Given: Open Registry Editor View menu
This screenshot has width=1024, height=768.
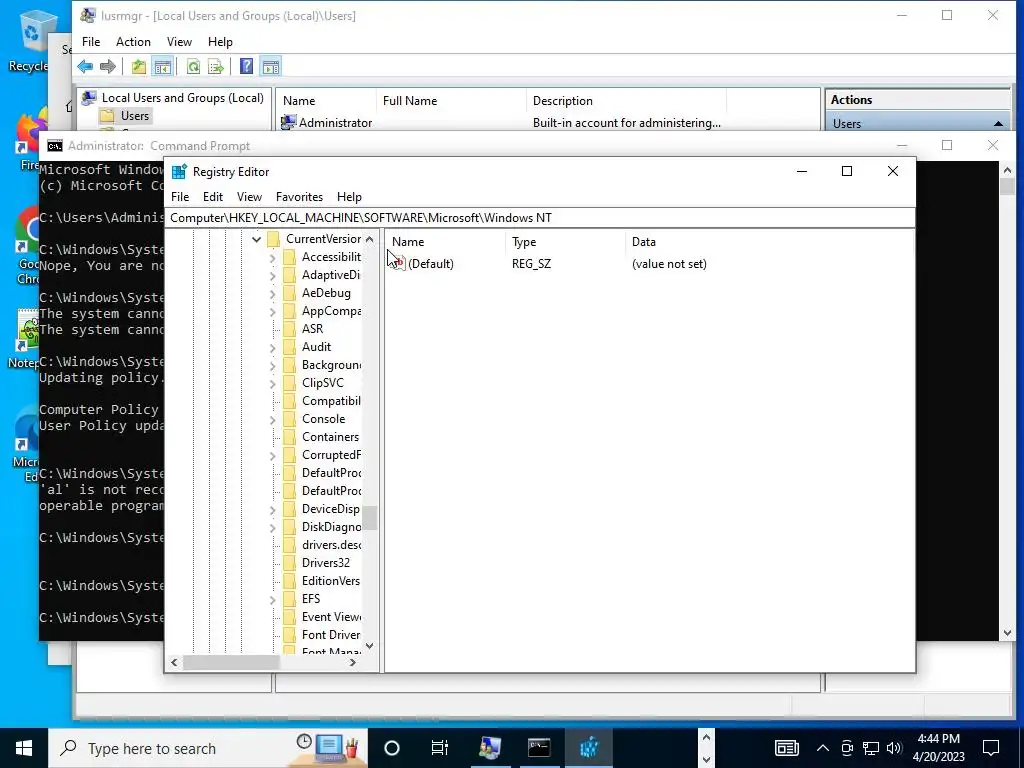Looking at the screenshot, I should 249,197.
